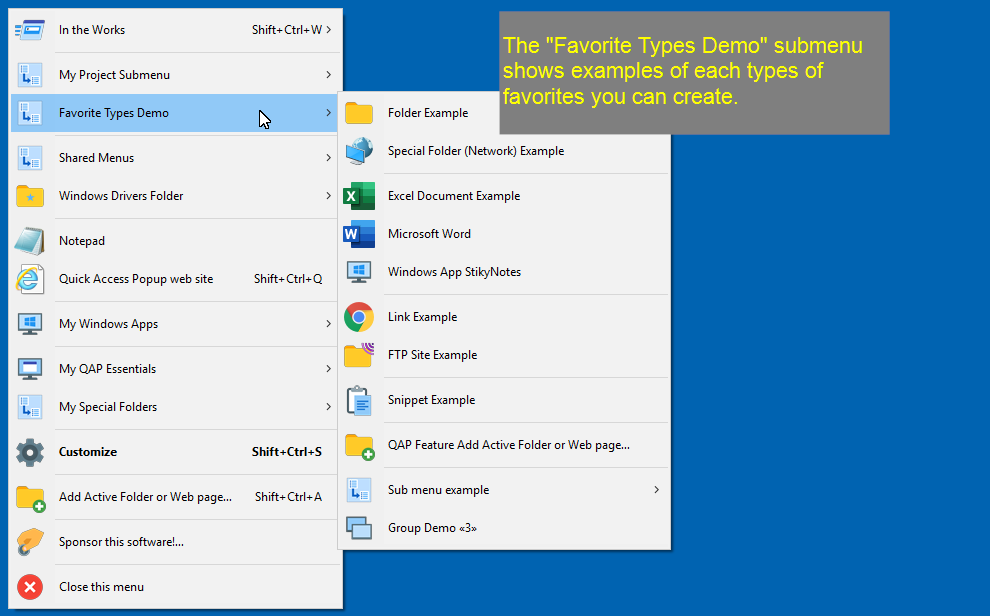Screen dimensions: 990x616
Task: Click the Customize gear icon
Action: tap(30, 452)
